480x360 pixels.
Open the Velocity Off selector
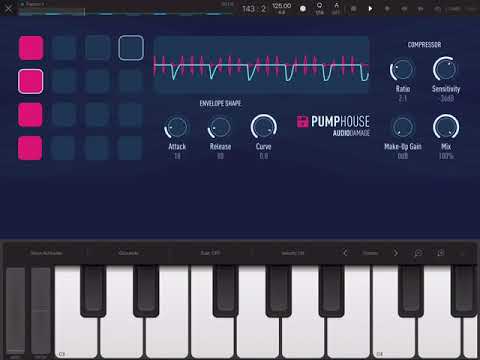coord(293,253)
